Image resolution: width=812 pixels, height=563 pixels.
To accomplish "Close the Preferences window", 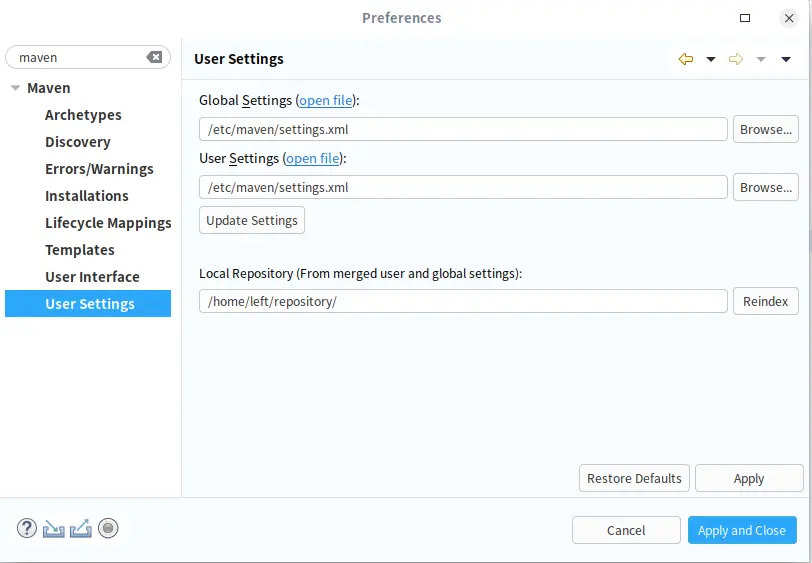I will point(789,18).
